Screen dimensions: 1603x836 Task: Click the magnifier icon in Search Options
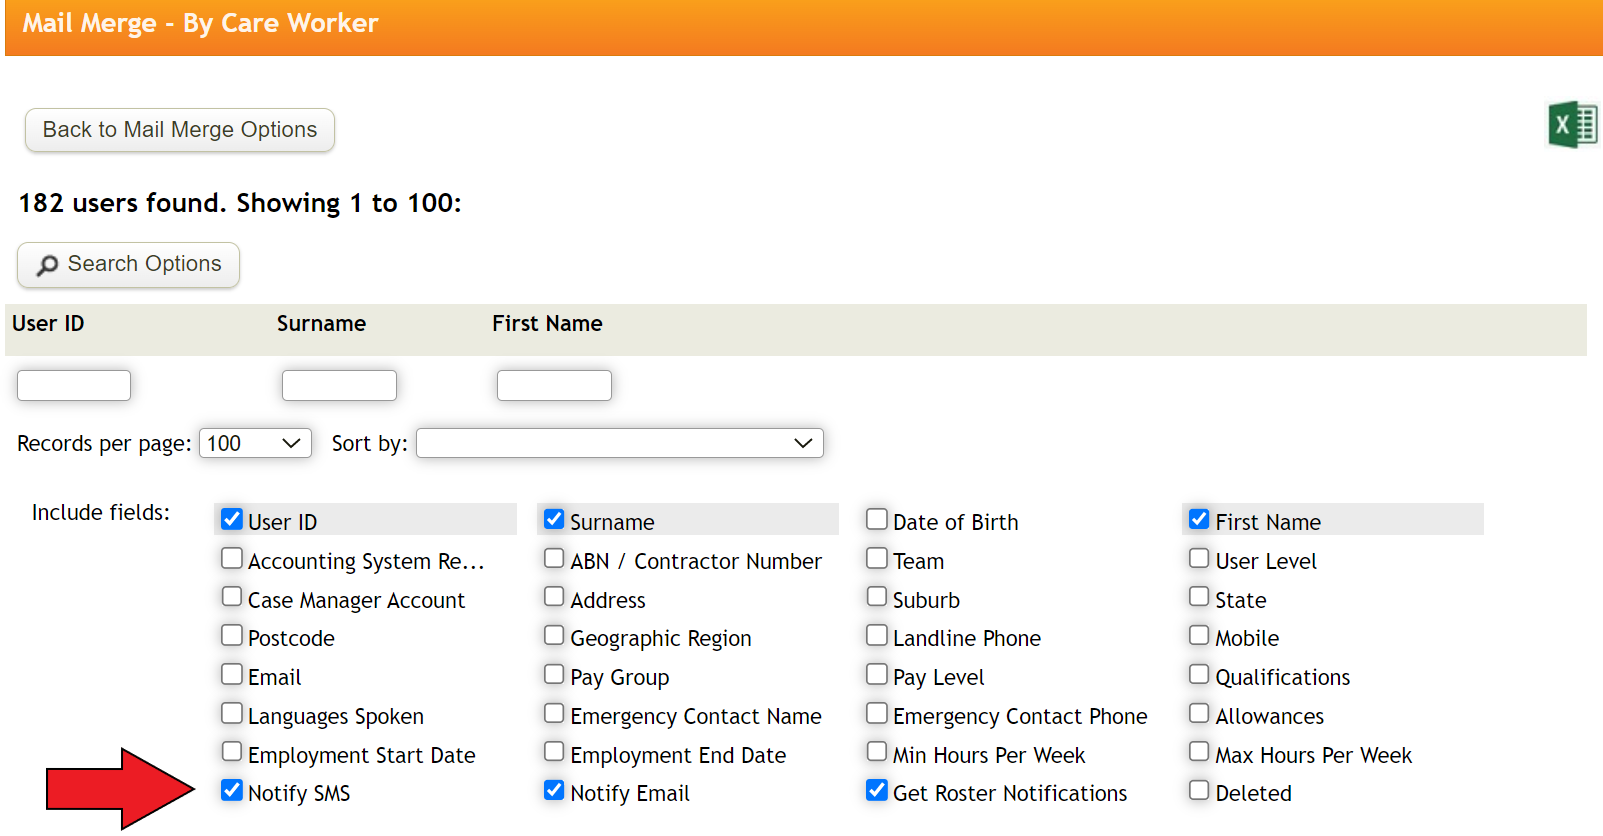[x=47, y=265]
